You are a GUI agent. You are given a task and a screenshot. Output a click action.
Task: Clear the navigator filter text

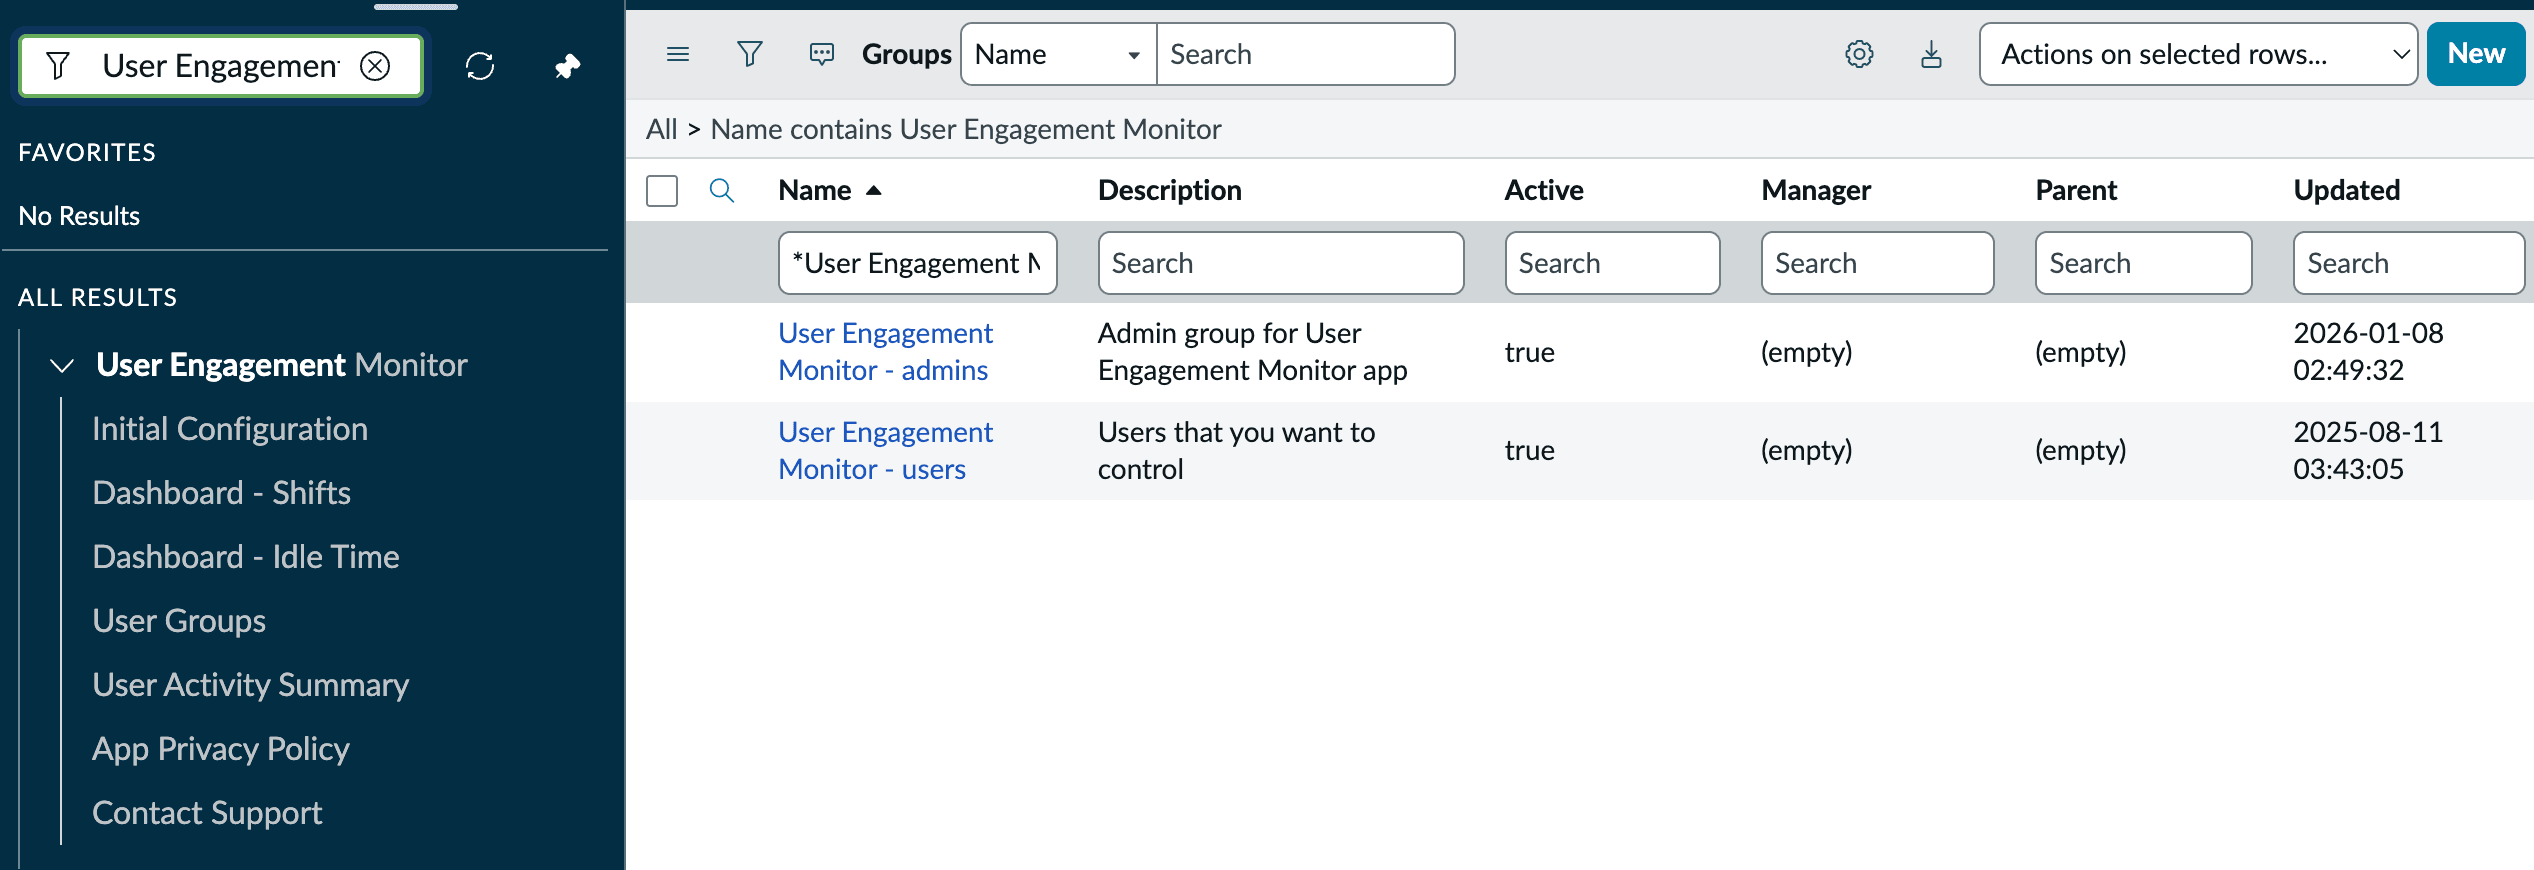[x=375, y=66]
